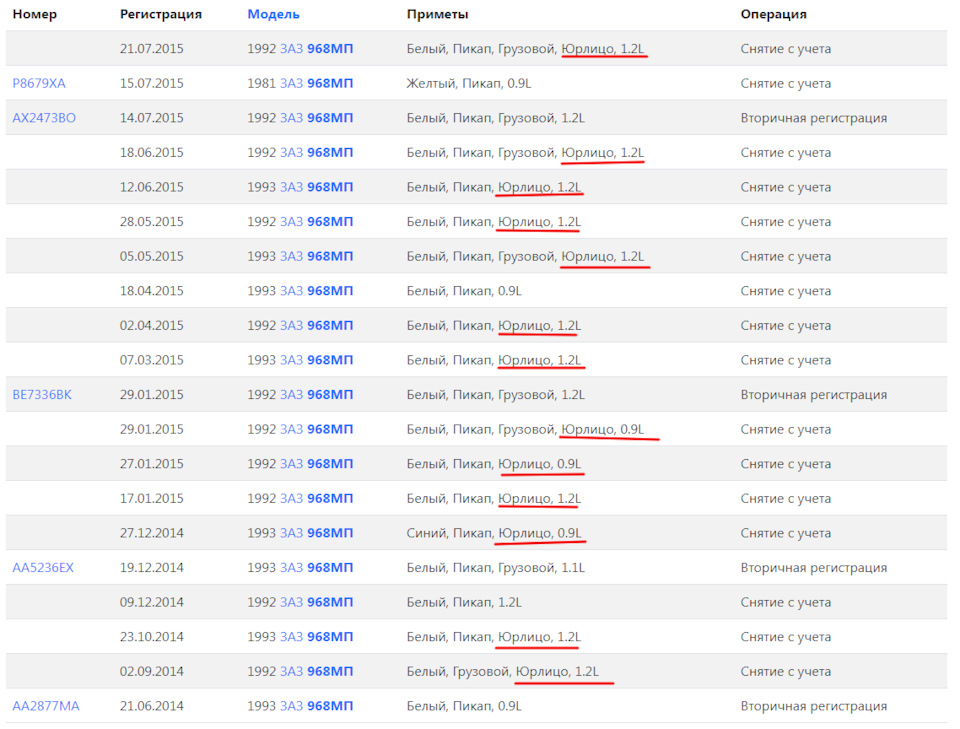Open ЗАЗ 968МП model link dated 21.06.2014
The height and width of the screenshot is (729, 960).
[317, 706]
